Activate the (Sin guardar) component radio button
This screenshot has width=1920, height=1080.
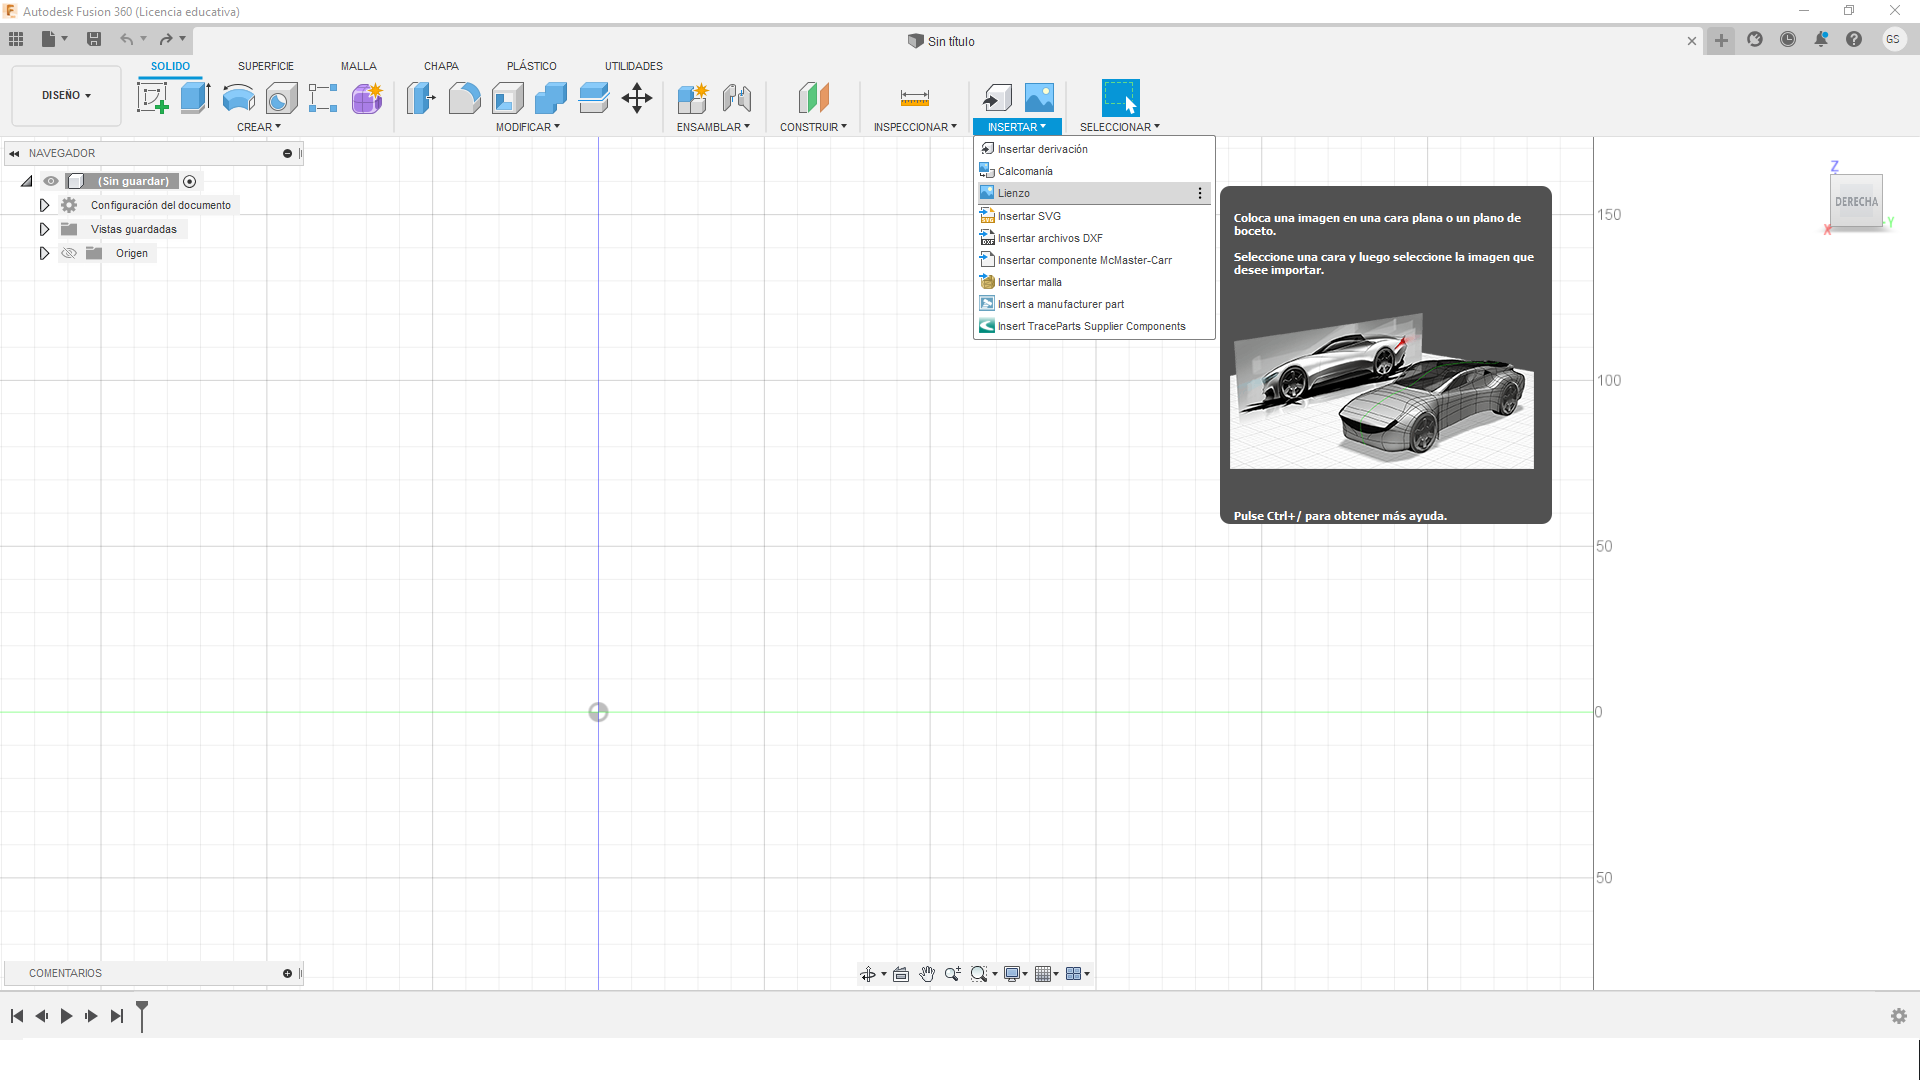tap(190, 181)
